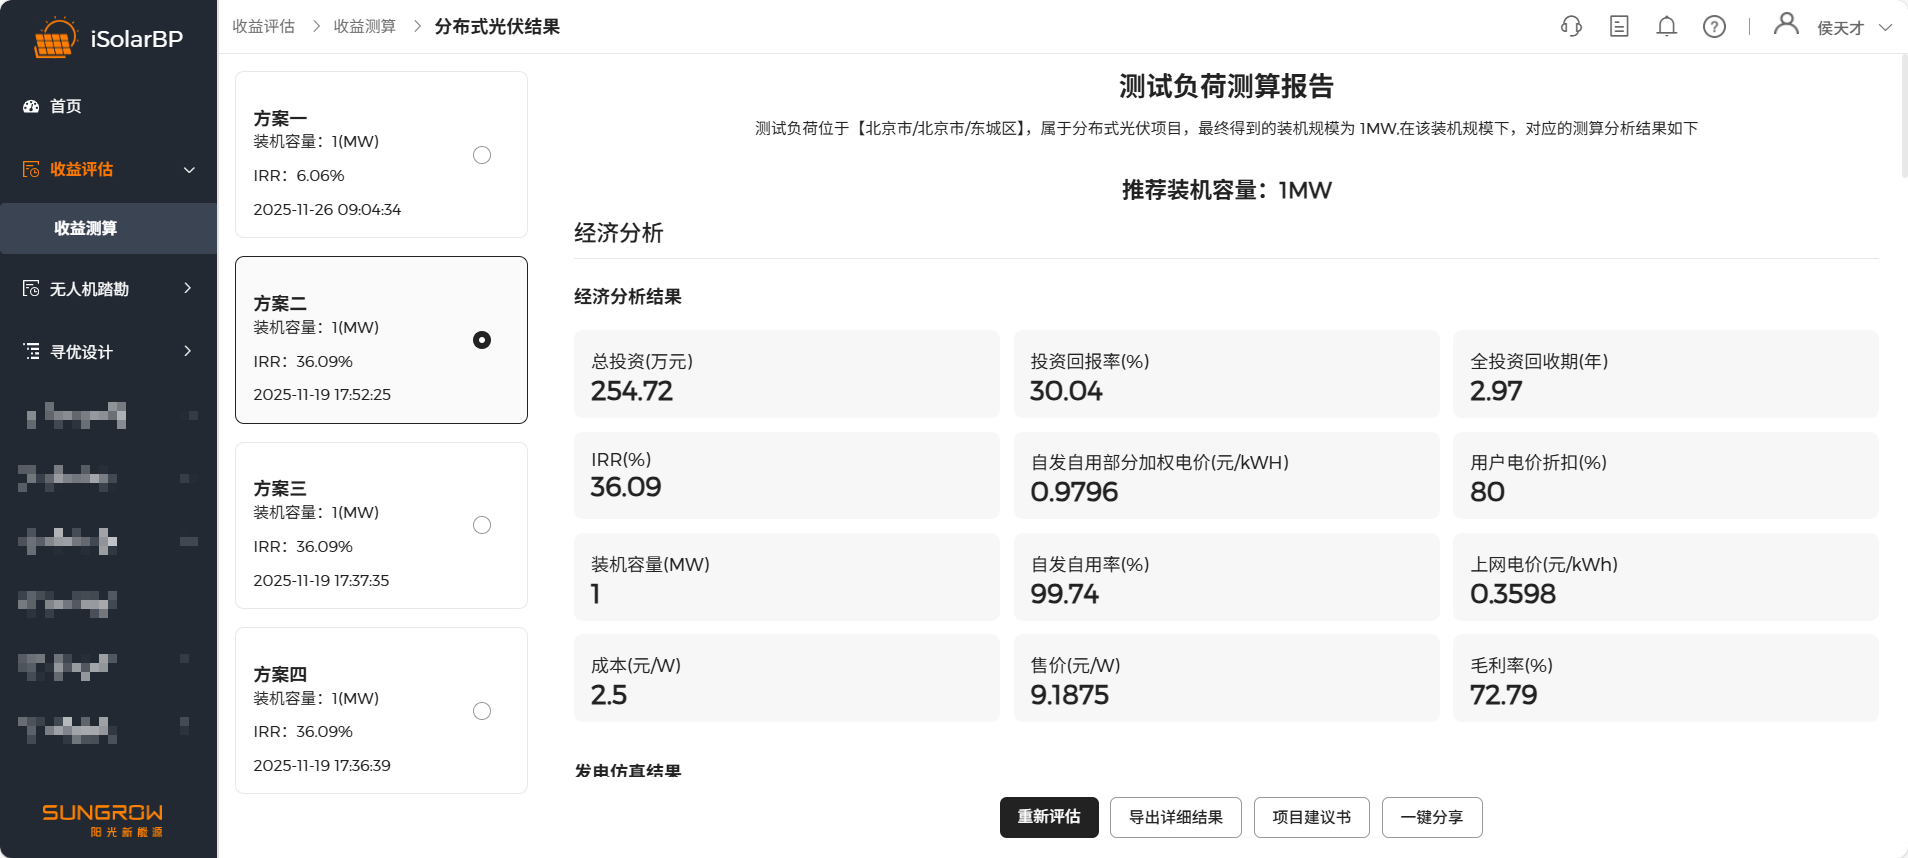Select the 方案四 radio button
Screen dimensions: 1908x858
pos(482,711)
